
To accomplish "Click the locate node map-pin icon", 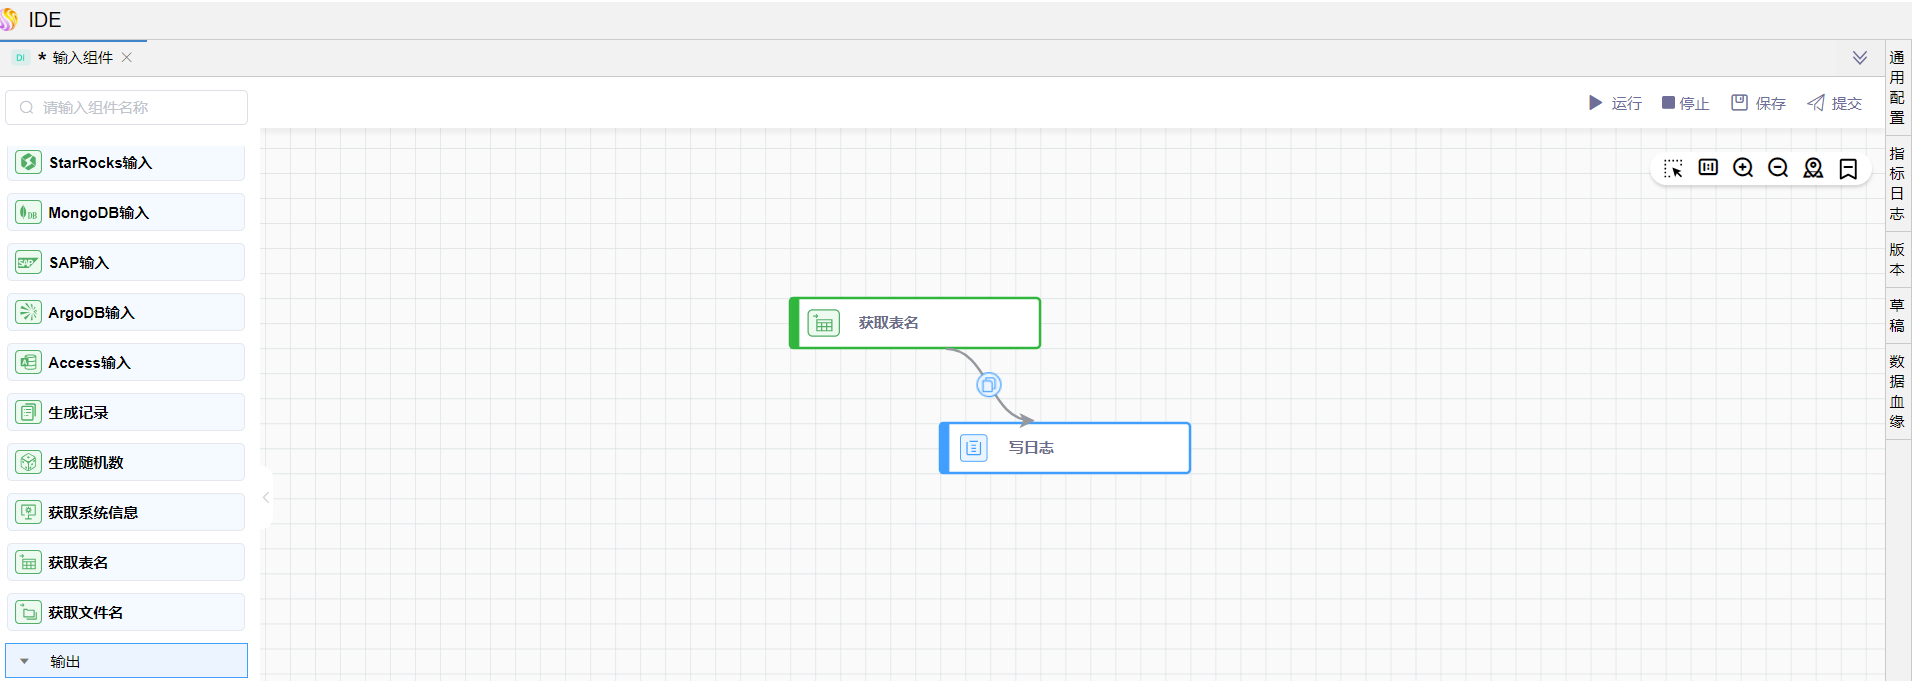I will pos(1813,168).
